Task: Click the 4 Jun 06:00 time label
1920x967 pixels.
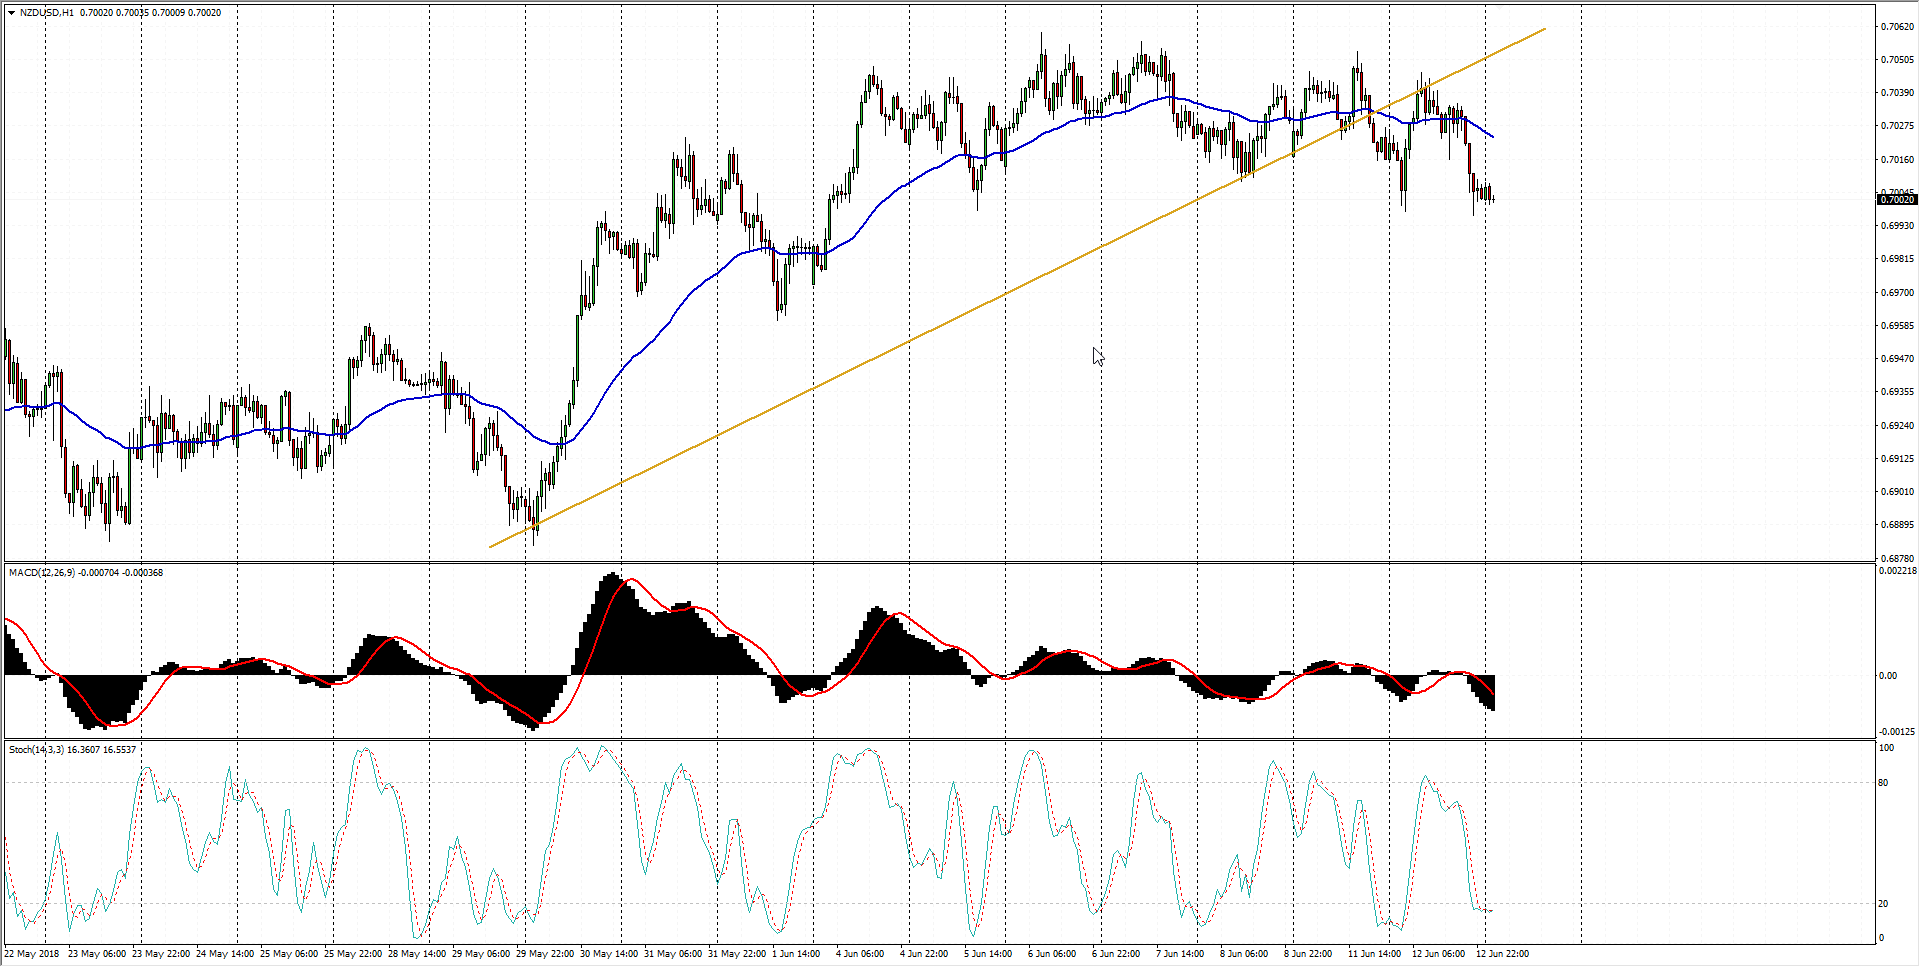Action: pos(860,954)
